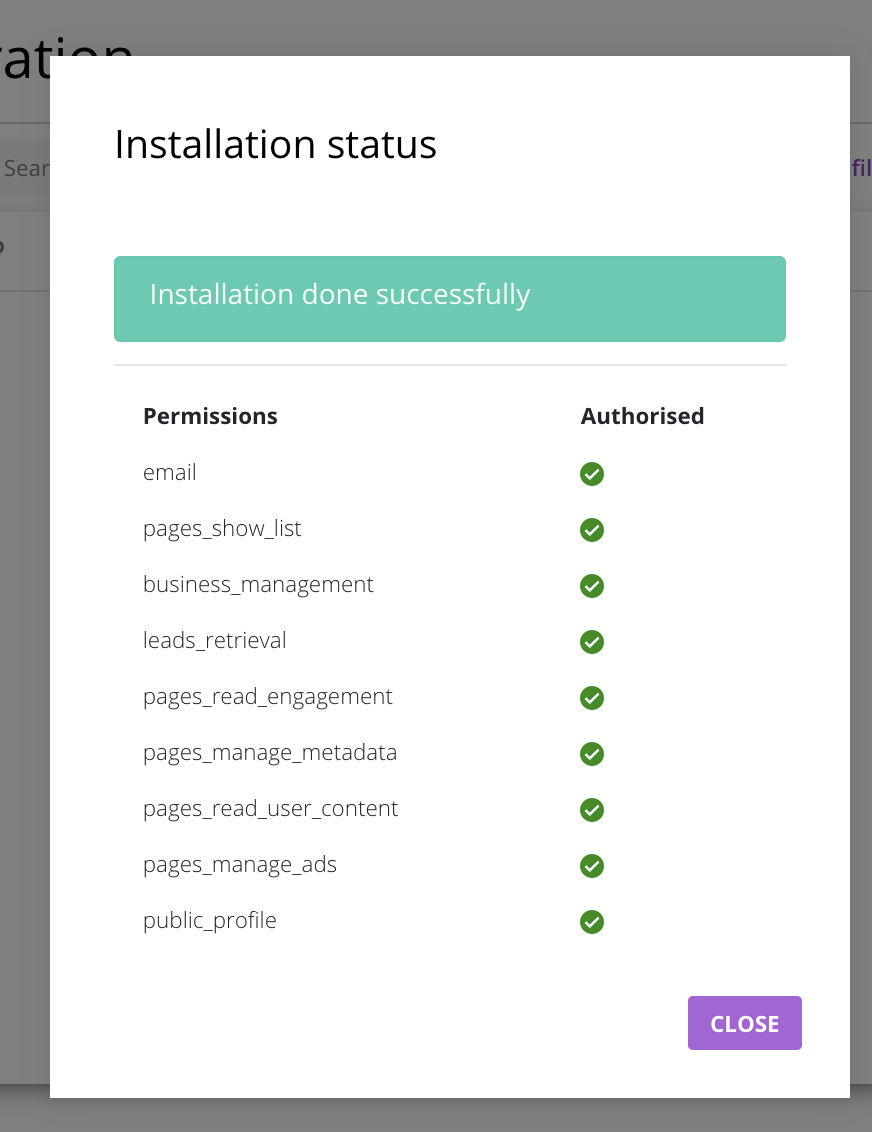Viewport: 872px width, 1132px height.
Task: Click the darkened backdrop outside the dialog
Action: tap(25, 600)
